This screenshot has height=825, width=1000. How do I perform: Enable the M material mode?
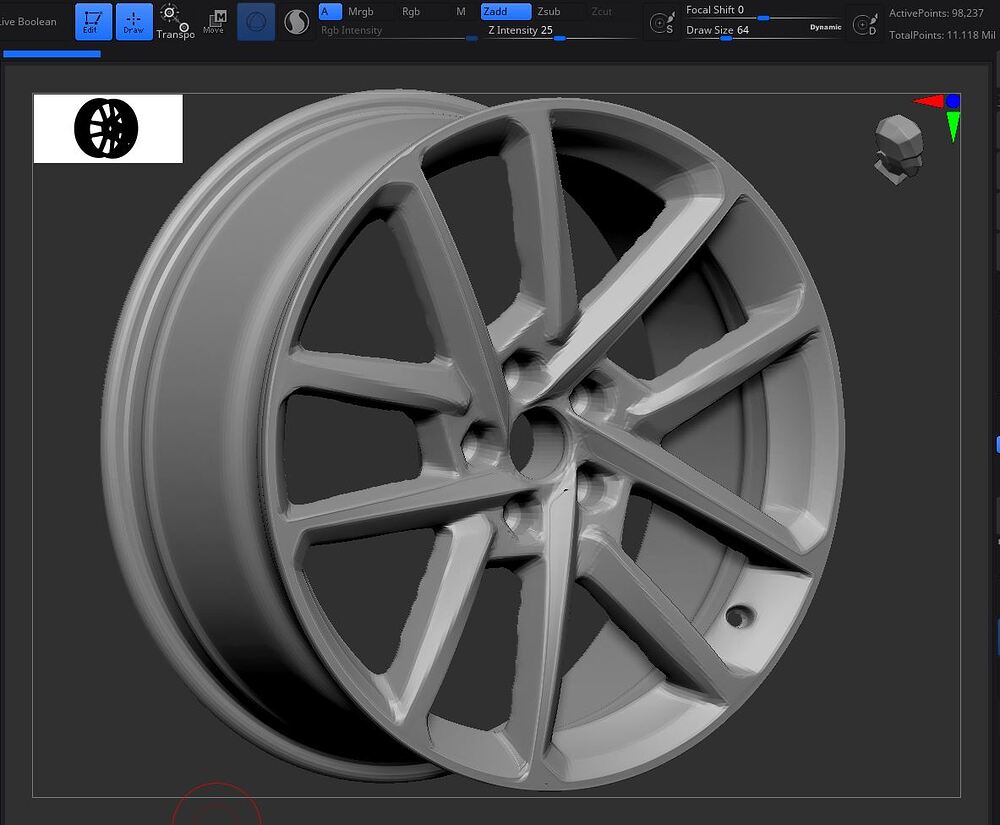[x=460, y=11]
